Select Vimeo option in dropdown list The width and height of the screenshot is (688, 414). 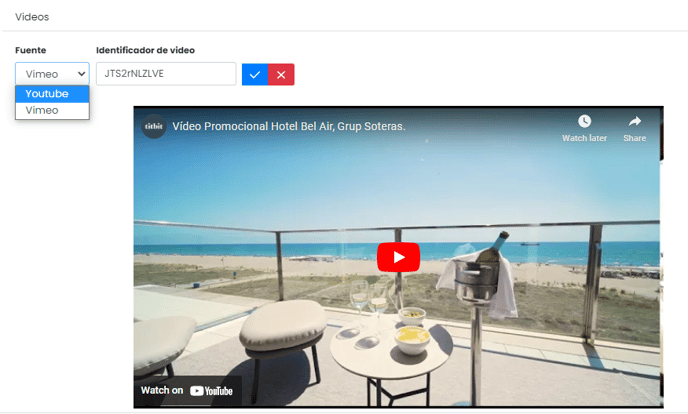pos(52,111)
